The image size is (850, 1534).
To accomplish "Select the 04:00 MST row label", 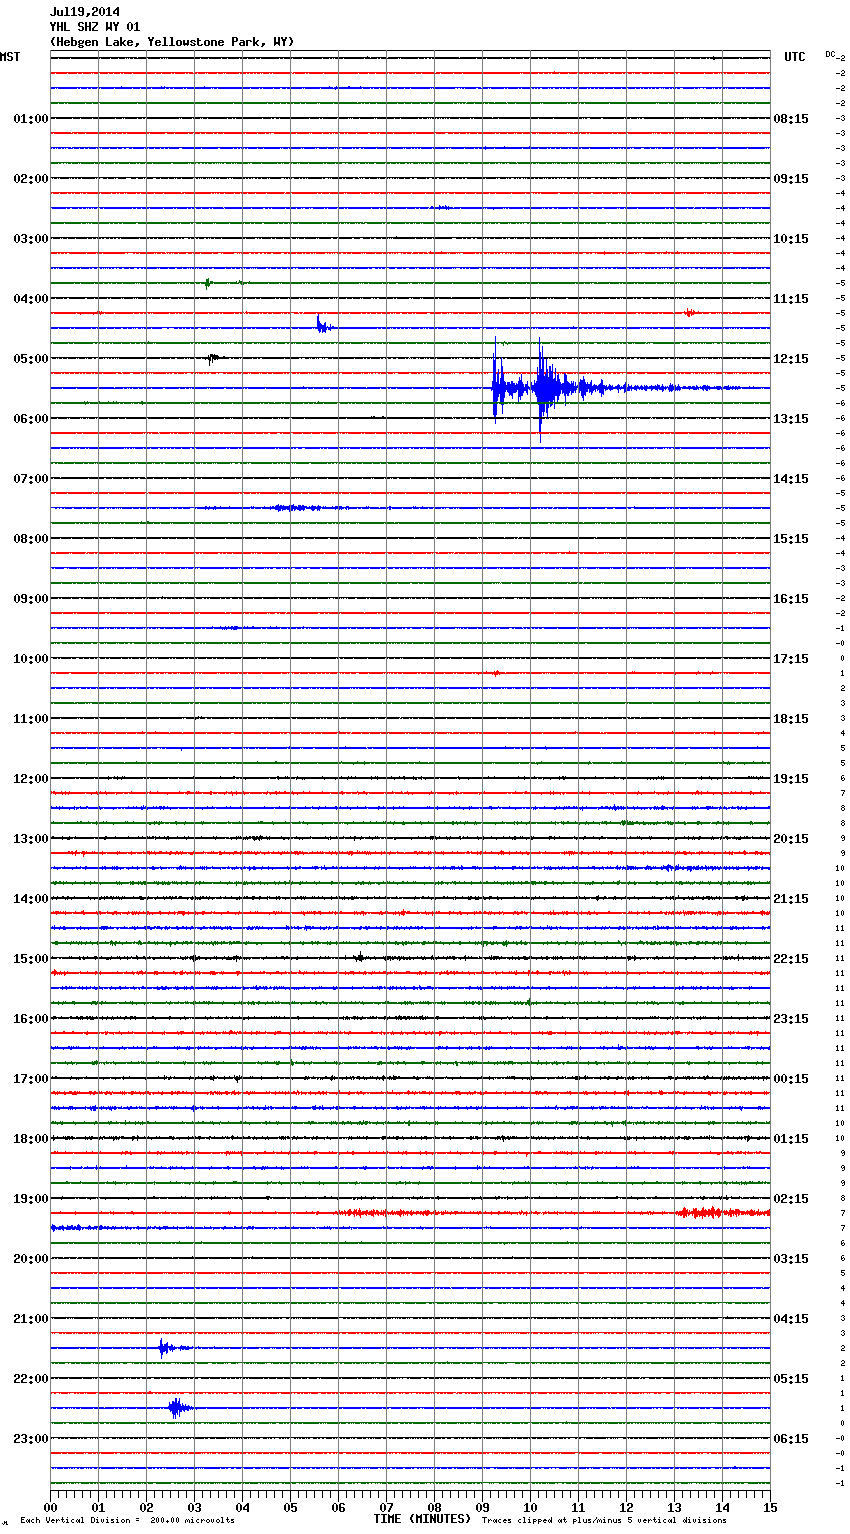I will pyautogui.click(x=30, y=298).
